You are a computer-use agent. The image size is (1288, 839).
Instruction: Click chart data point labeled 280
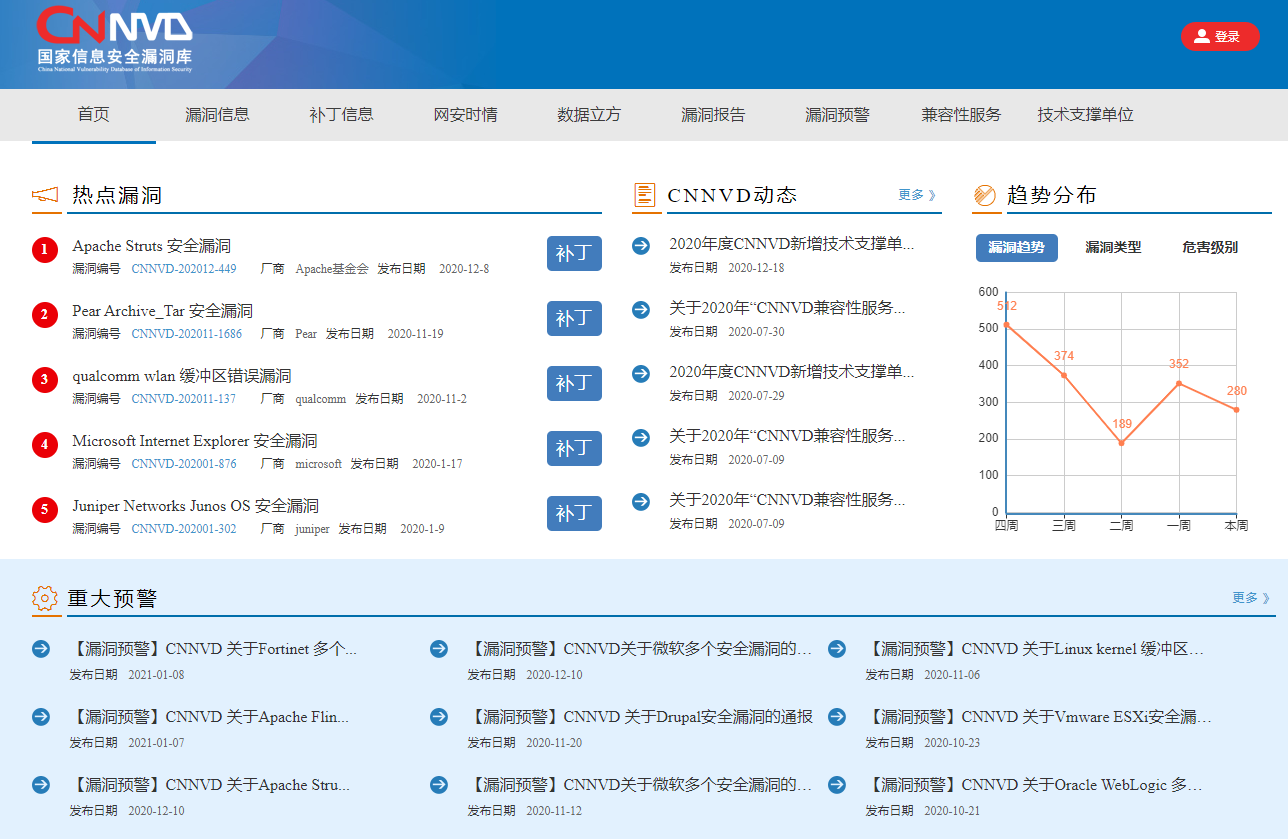1237,410
